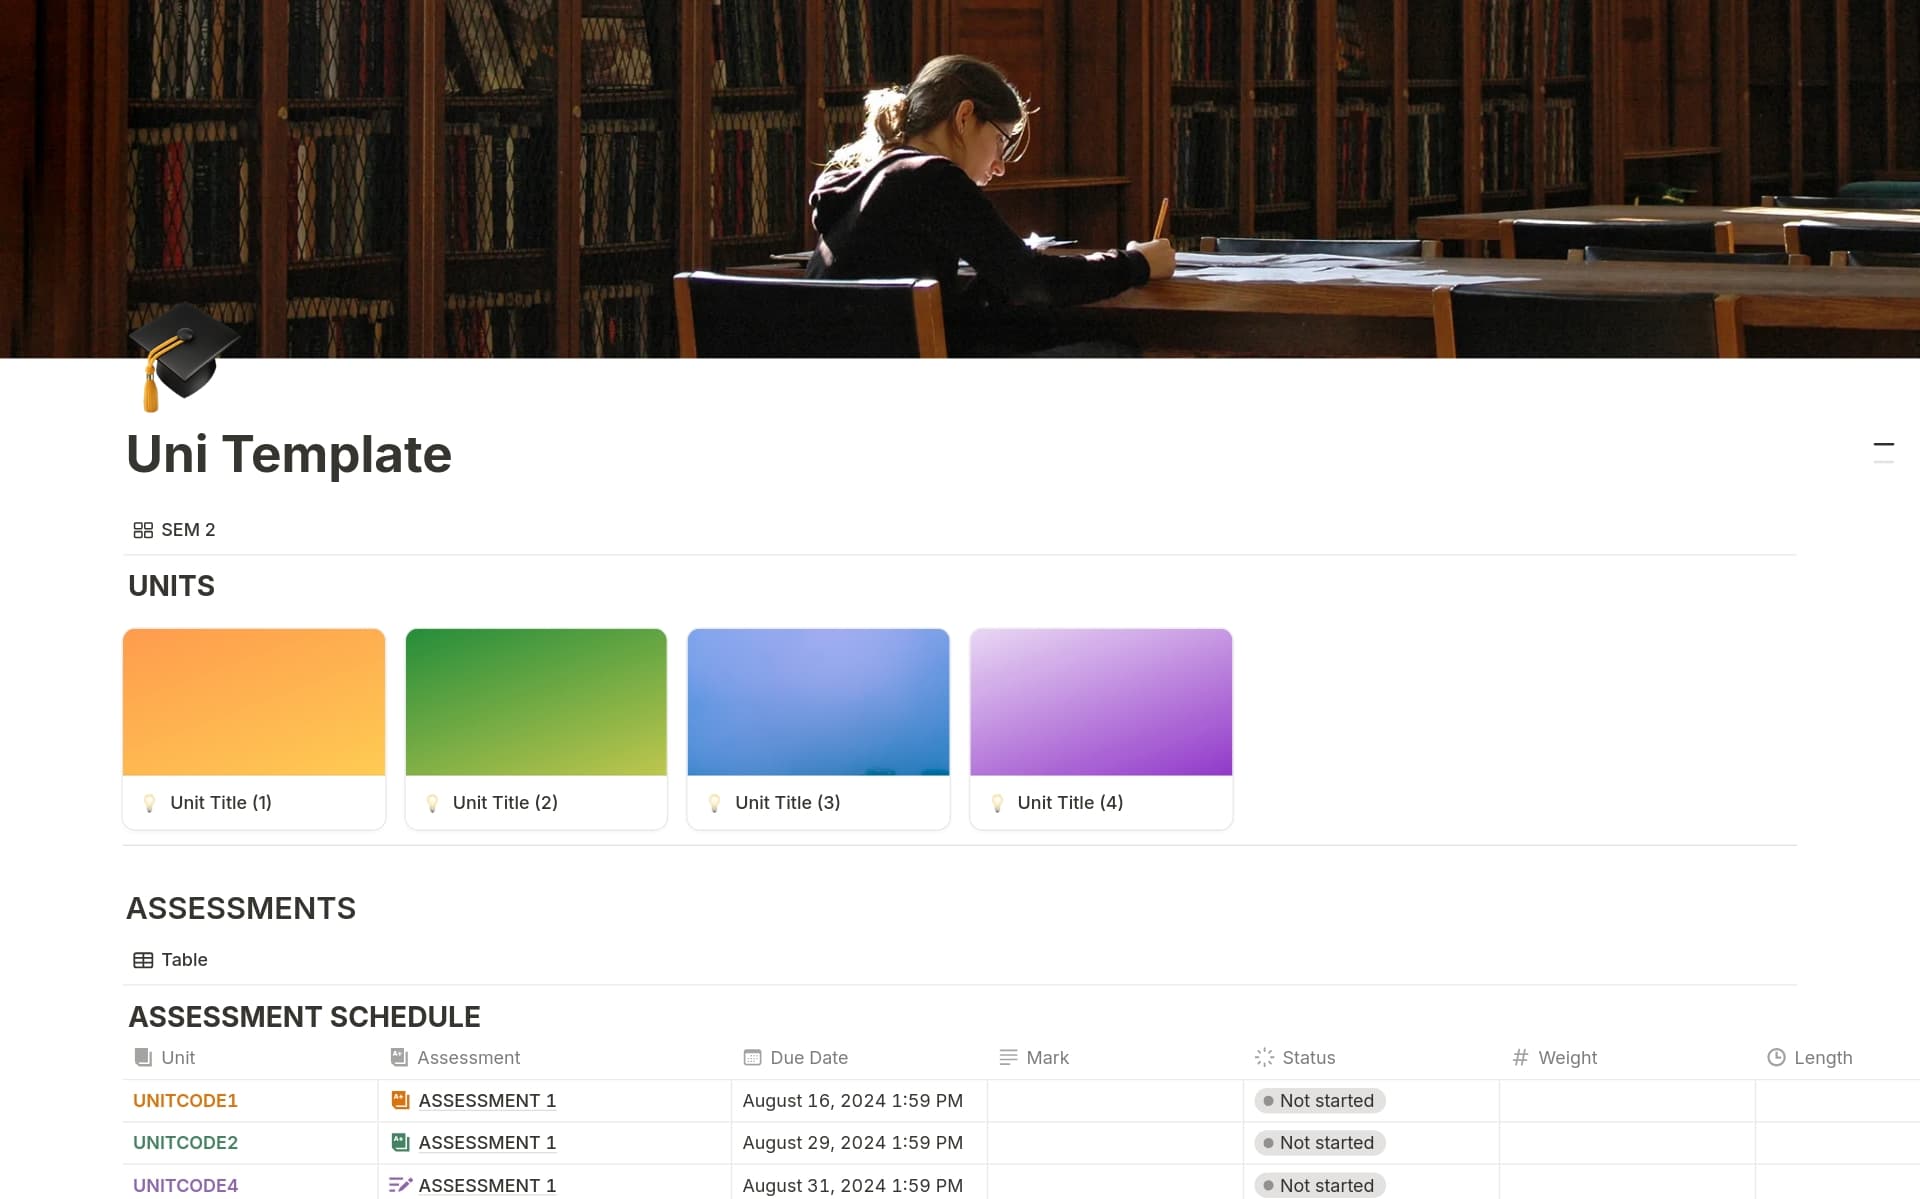This screenshot has height=1199, width=1920.
Task: Open the UNITCODE2 unit page
Action: (185, 1142)
